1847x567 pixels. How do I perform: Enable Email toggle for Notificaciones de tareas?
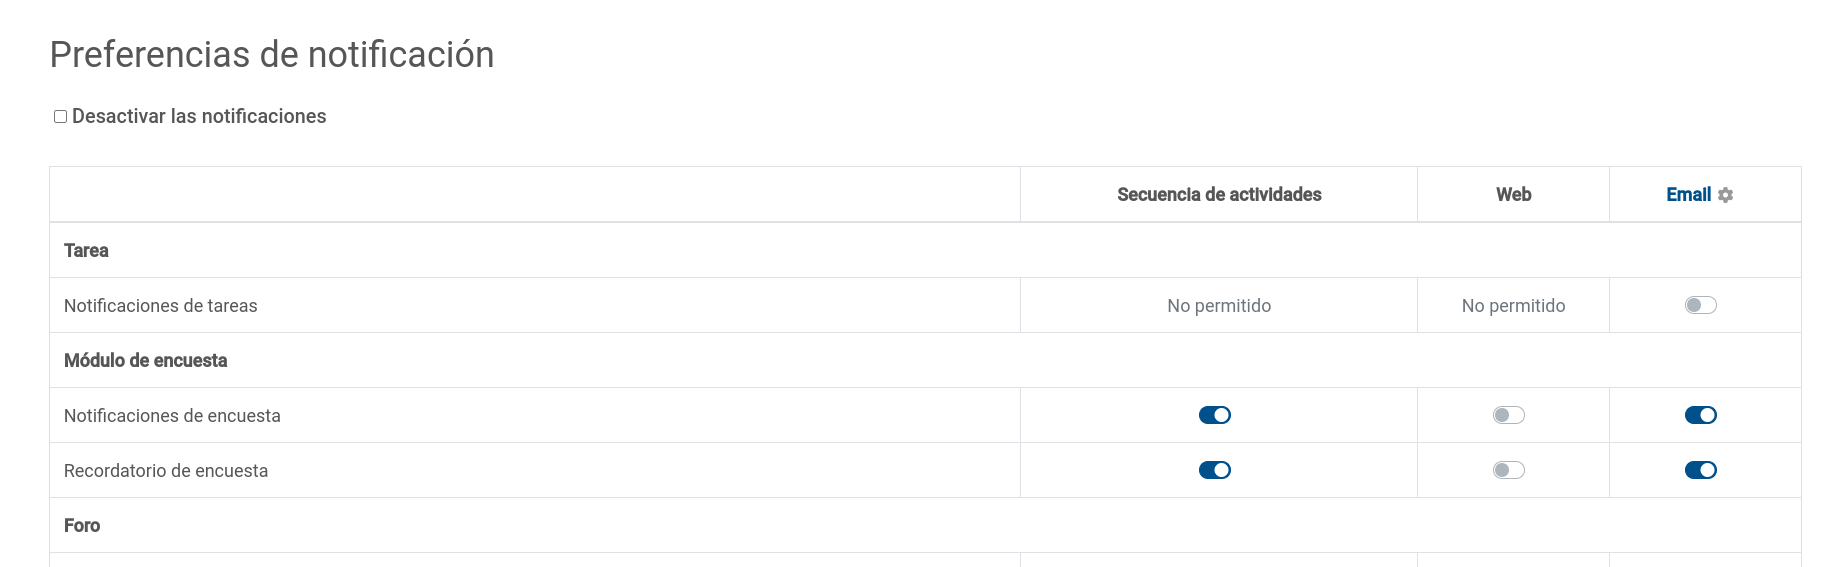[x=1700, y=305]
